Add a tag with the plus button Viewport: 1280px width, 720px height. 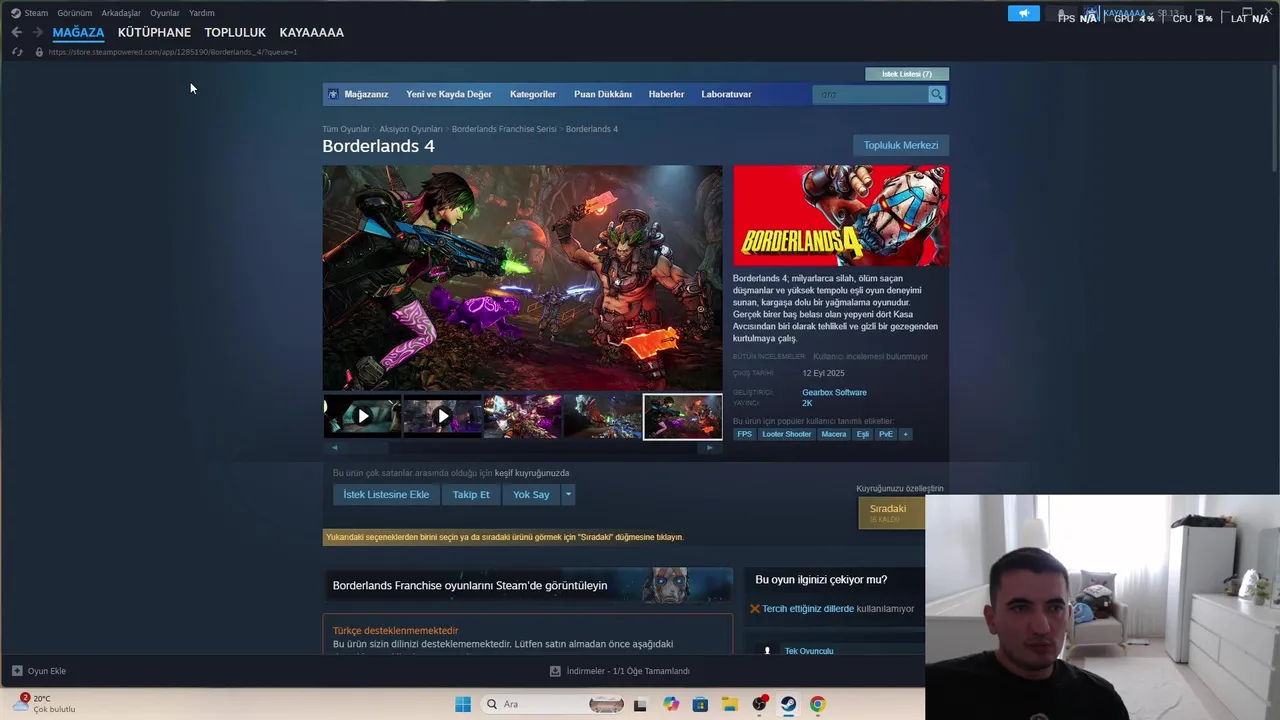[905, 434]
